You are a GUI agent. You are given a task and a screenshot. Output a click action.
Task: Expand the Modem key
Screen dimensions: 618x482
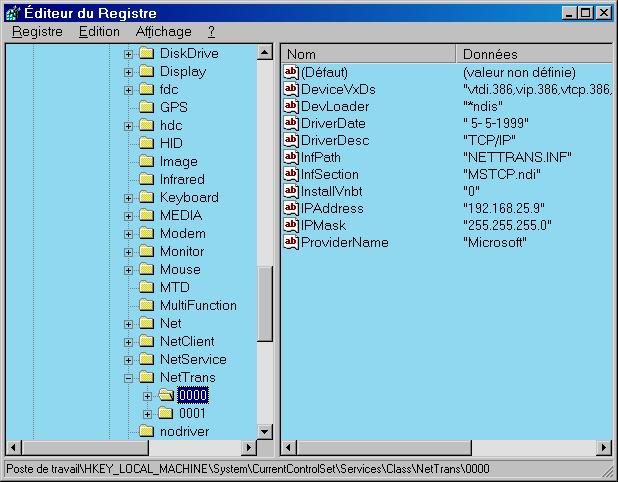pyautogui.click(x=128, y=234)
